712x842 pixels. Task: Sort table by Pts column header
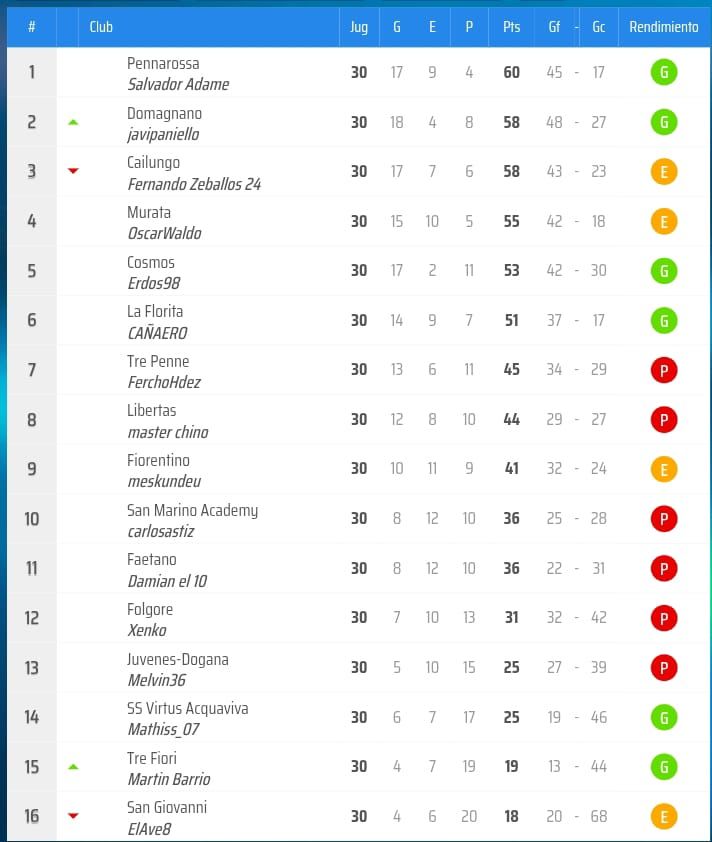tap(511, 27)
